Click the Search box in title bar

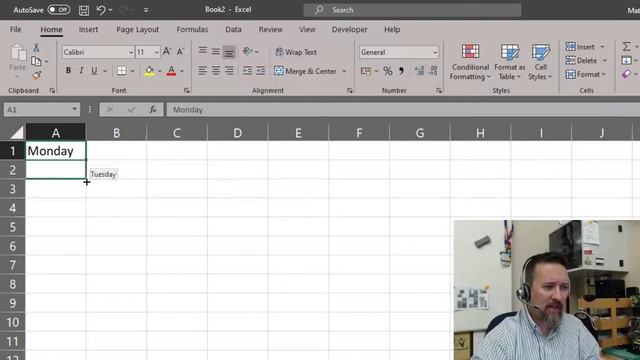[412, 10]
